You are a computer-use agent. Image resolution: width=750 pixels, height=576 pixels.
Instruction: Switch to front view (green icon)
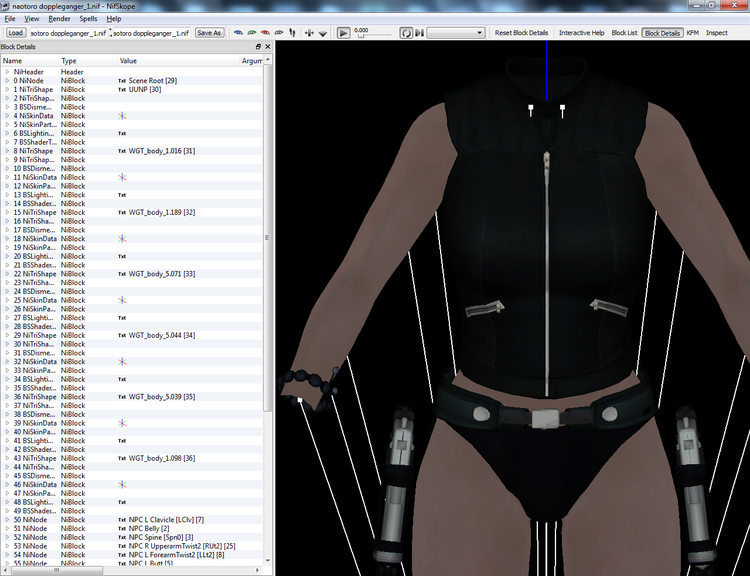coord(252,33)
